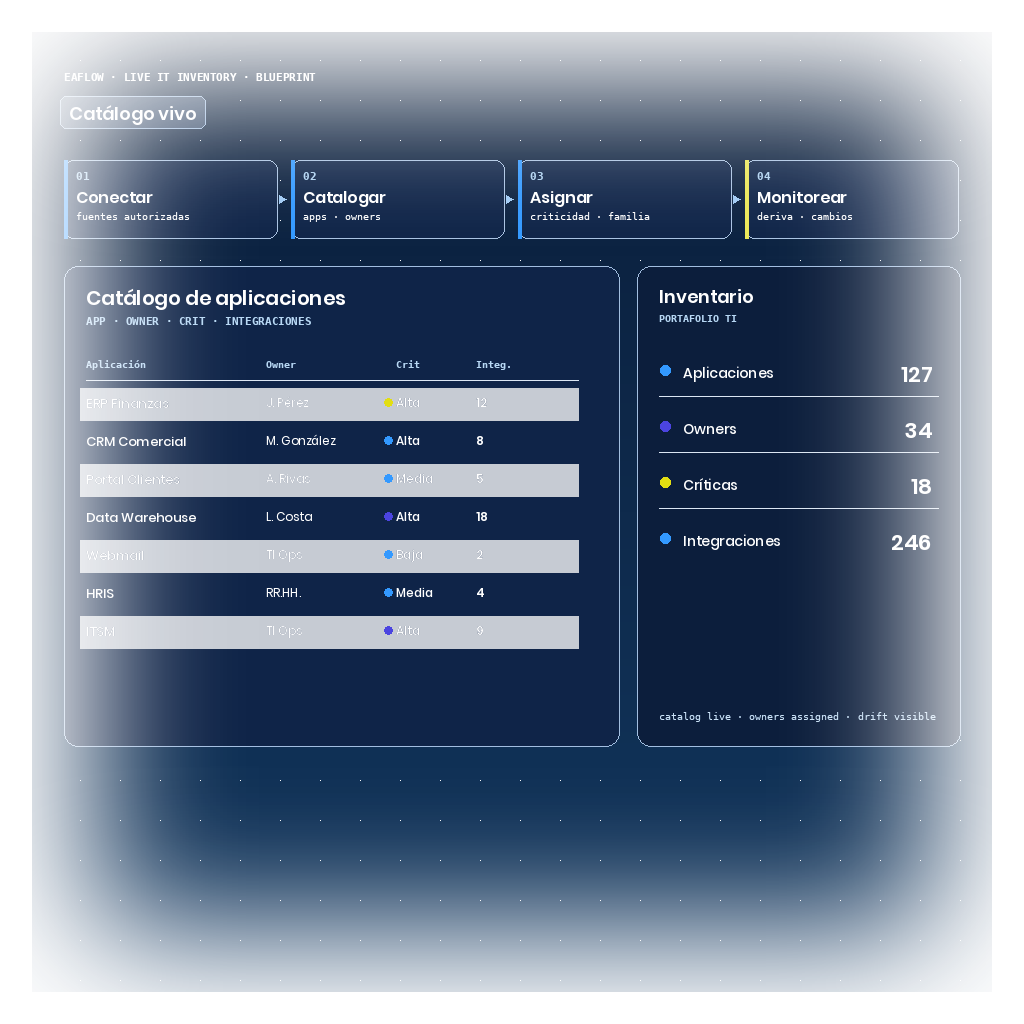Click the Media criticality label in HRIS row
Viewport: 1024px width, 1024px height.
click(414, 593)
